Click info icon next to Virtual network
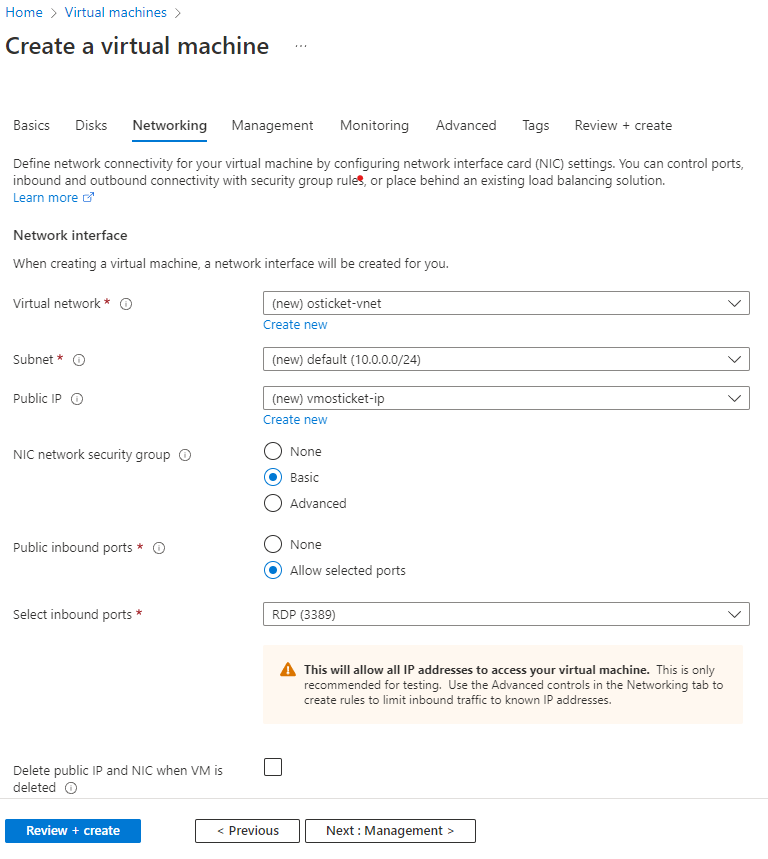 click(x=126, y=304)
